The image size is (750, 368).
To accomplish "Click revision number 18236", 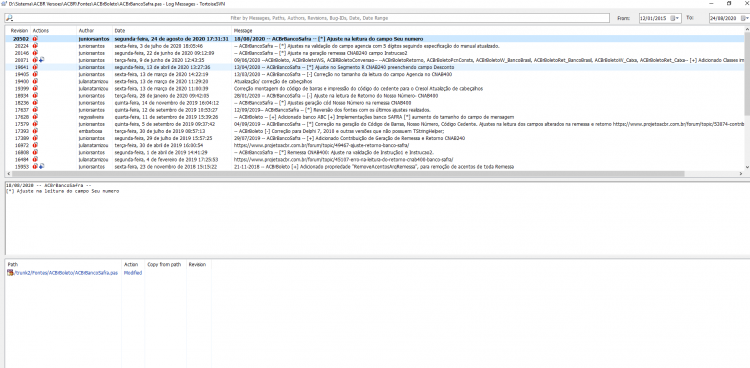I will [22, 103].
